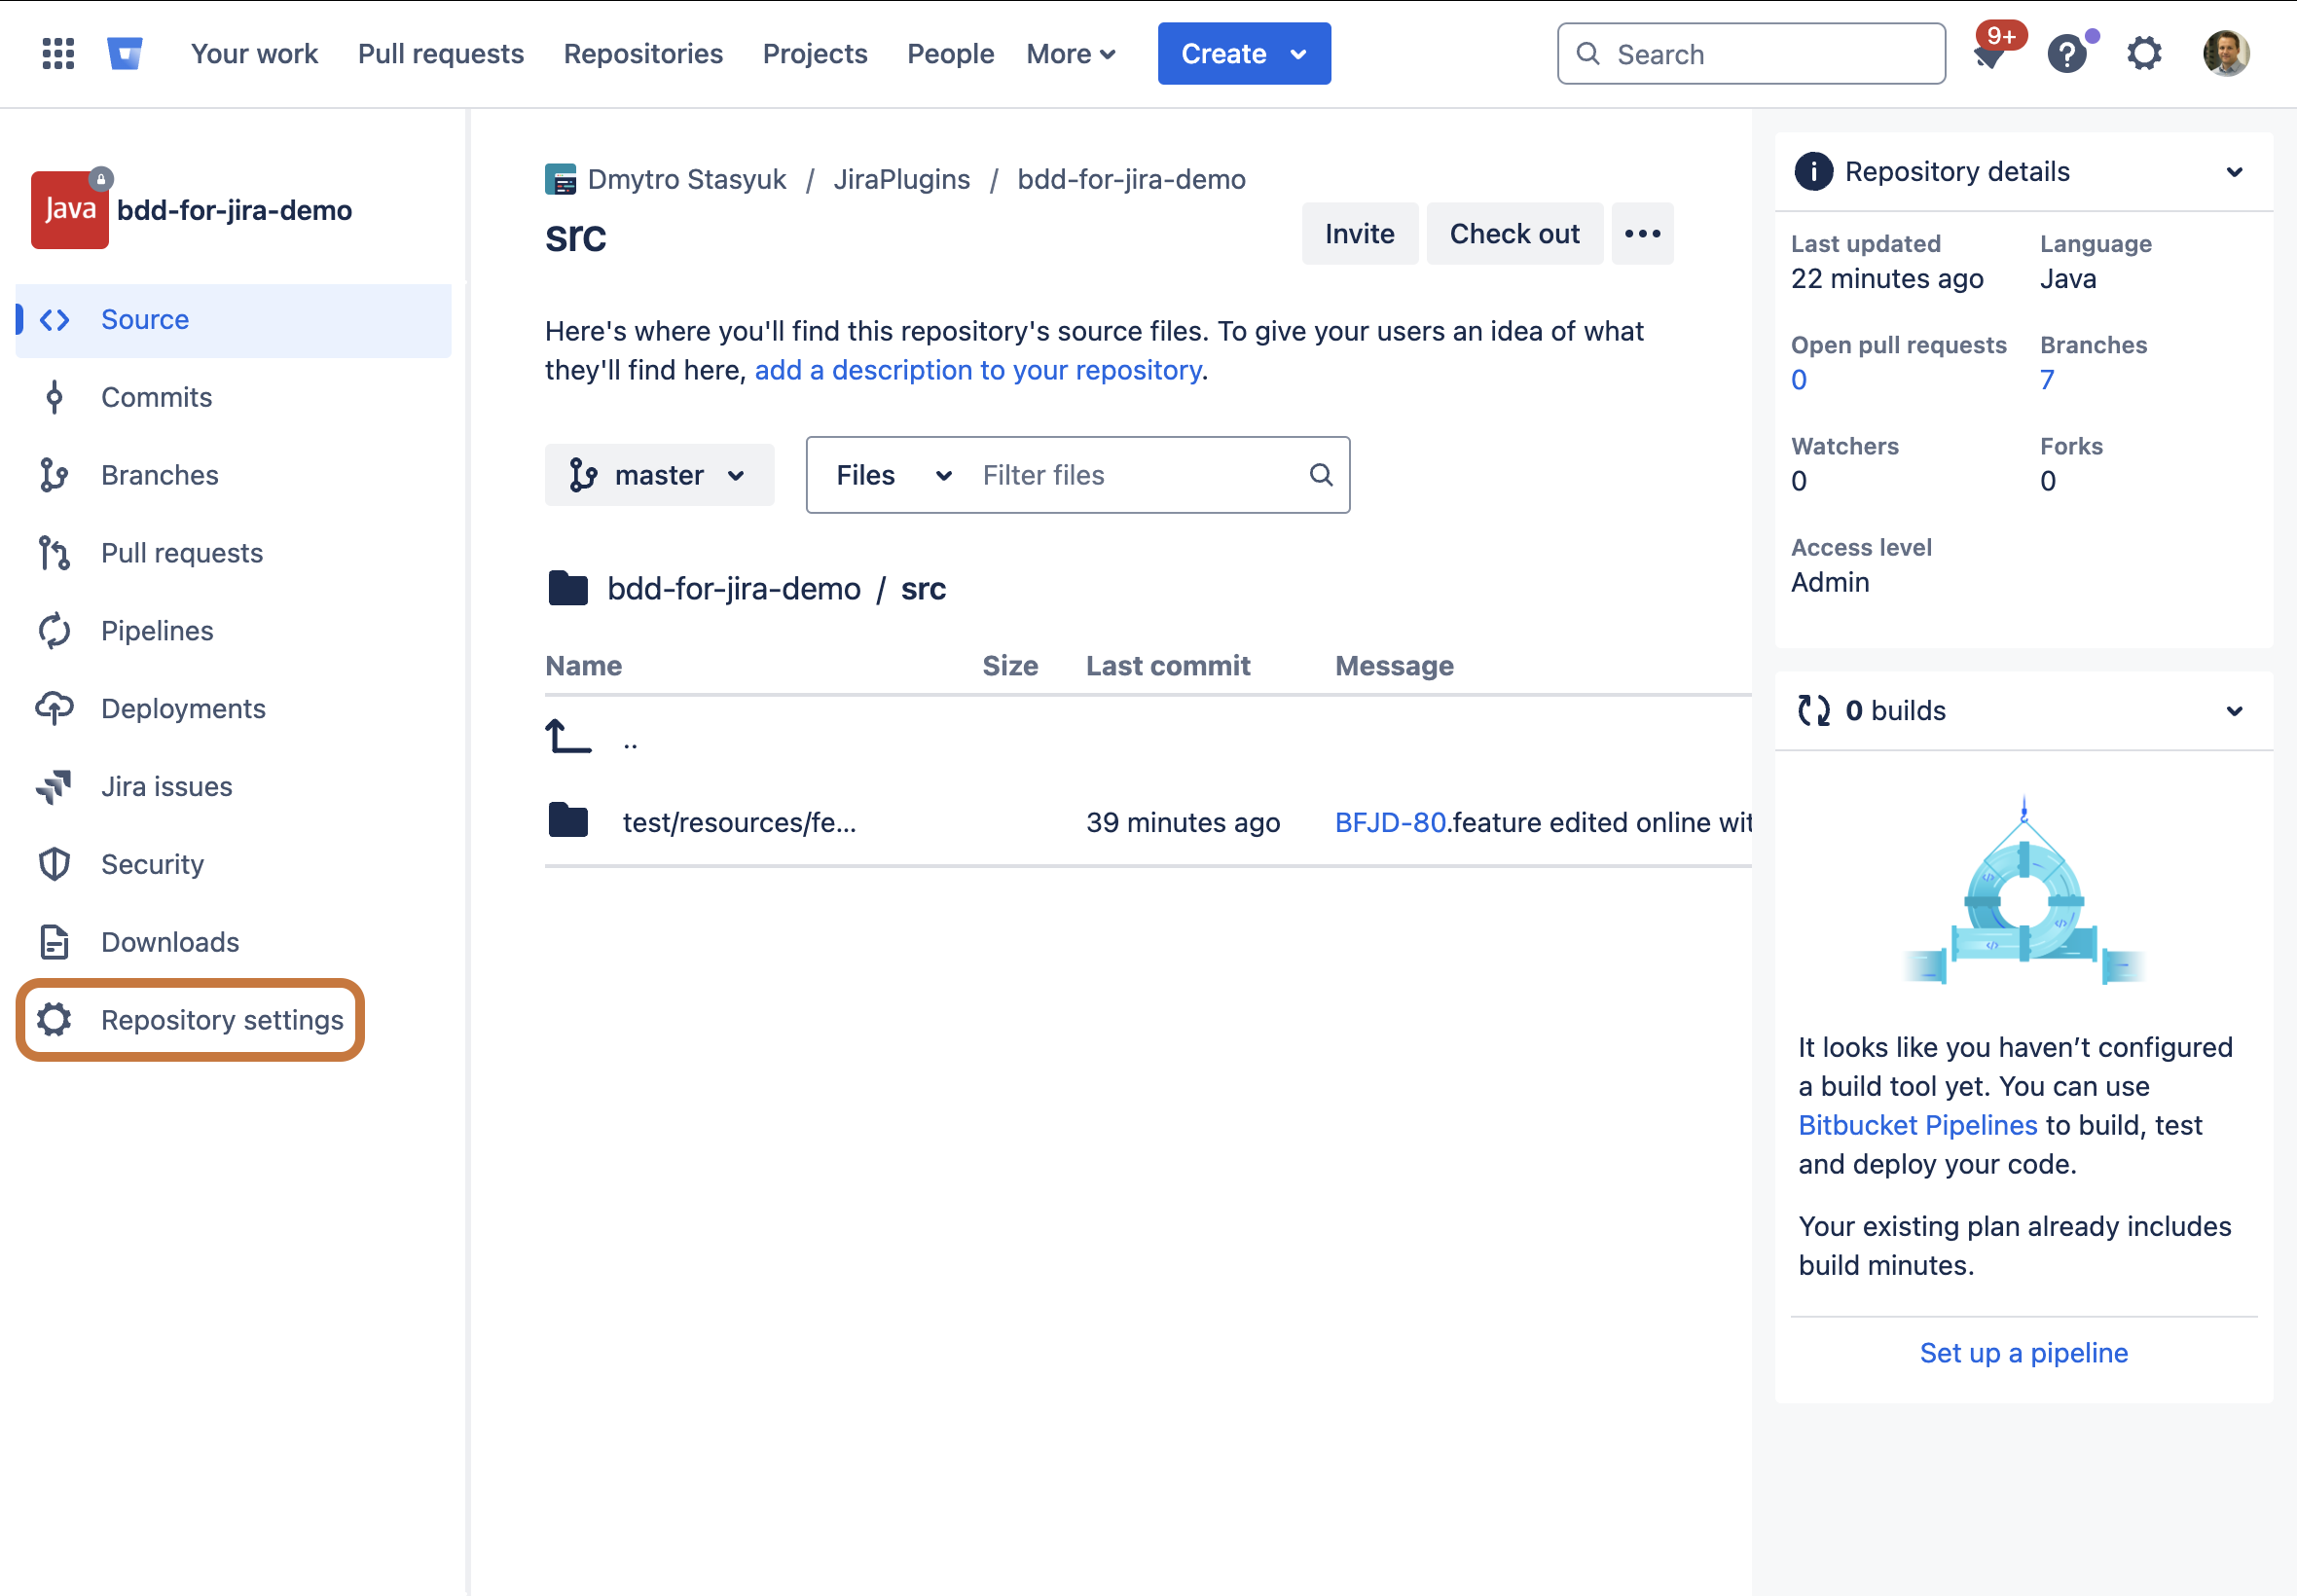The image size is (2297, 1596).
Task: Open the notifications bell with 9+ badge
Action: 1991,52
